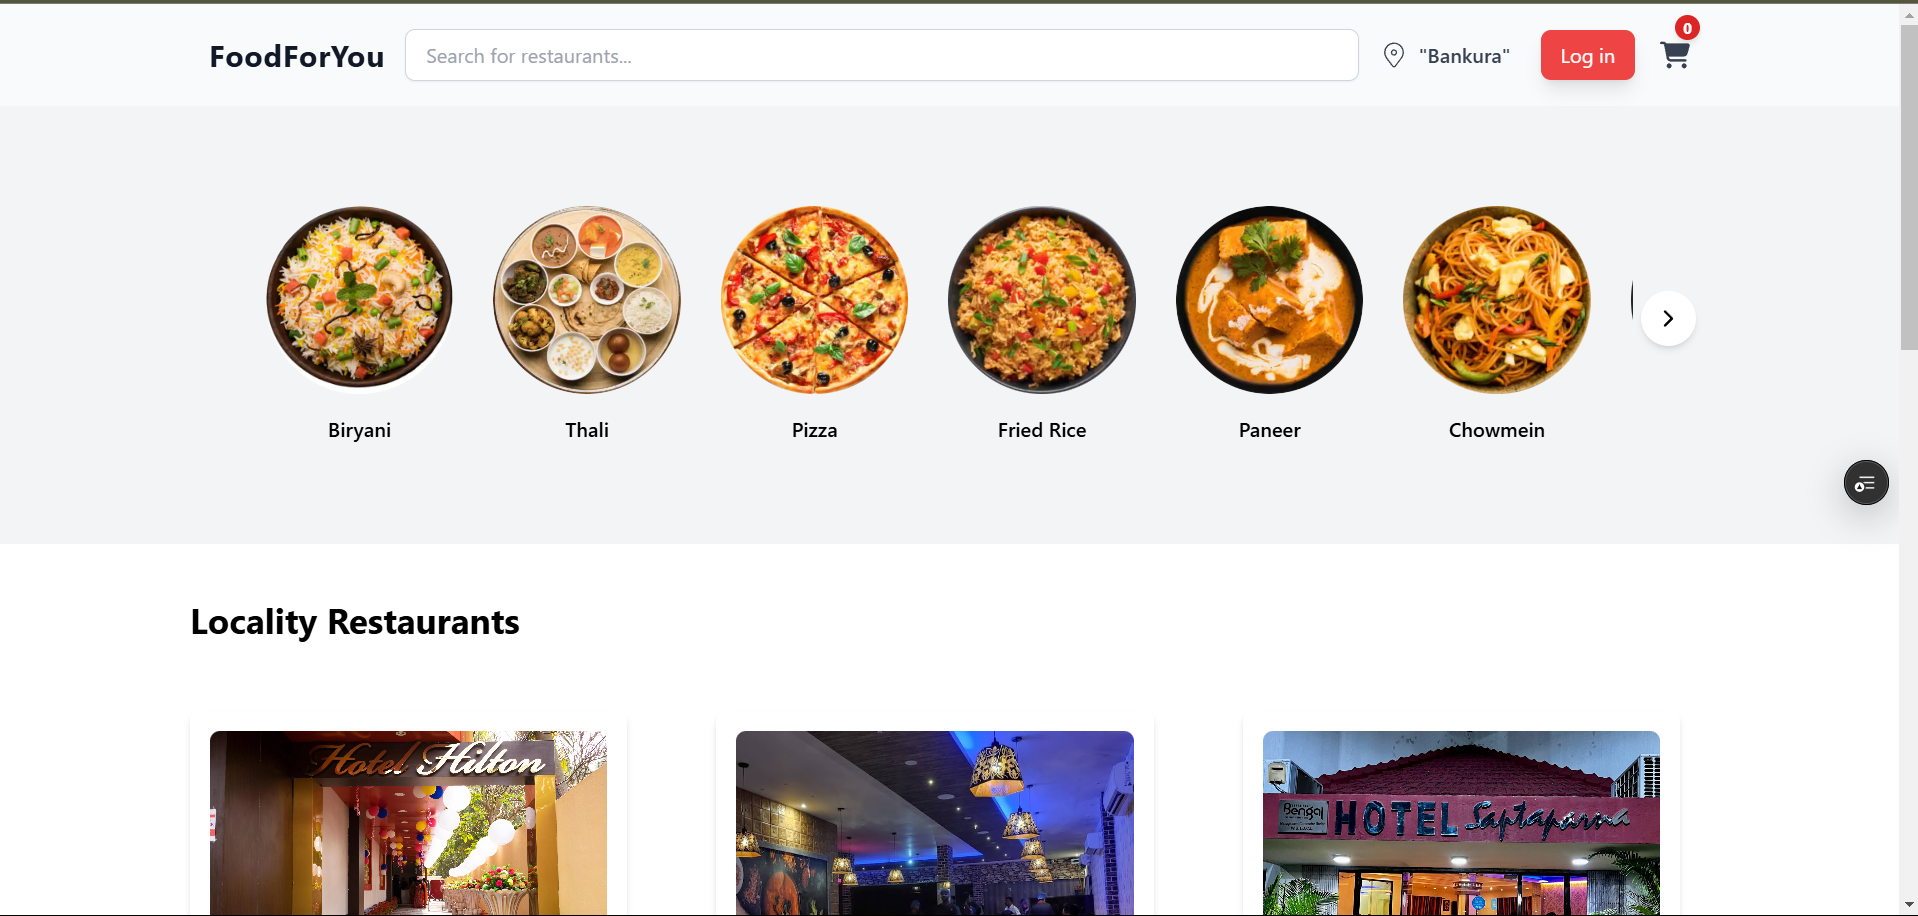Open the shopping cart icon

[1674, 55]
